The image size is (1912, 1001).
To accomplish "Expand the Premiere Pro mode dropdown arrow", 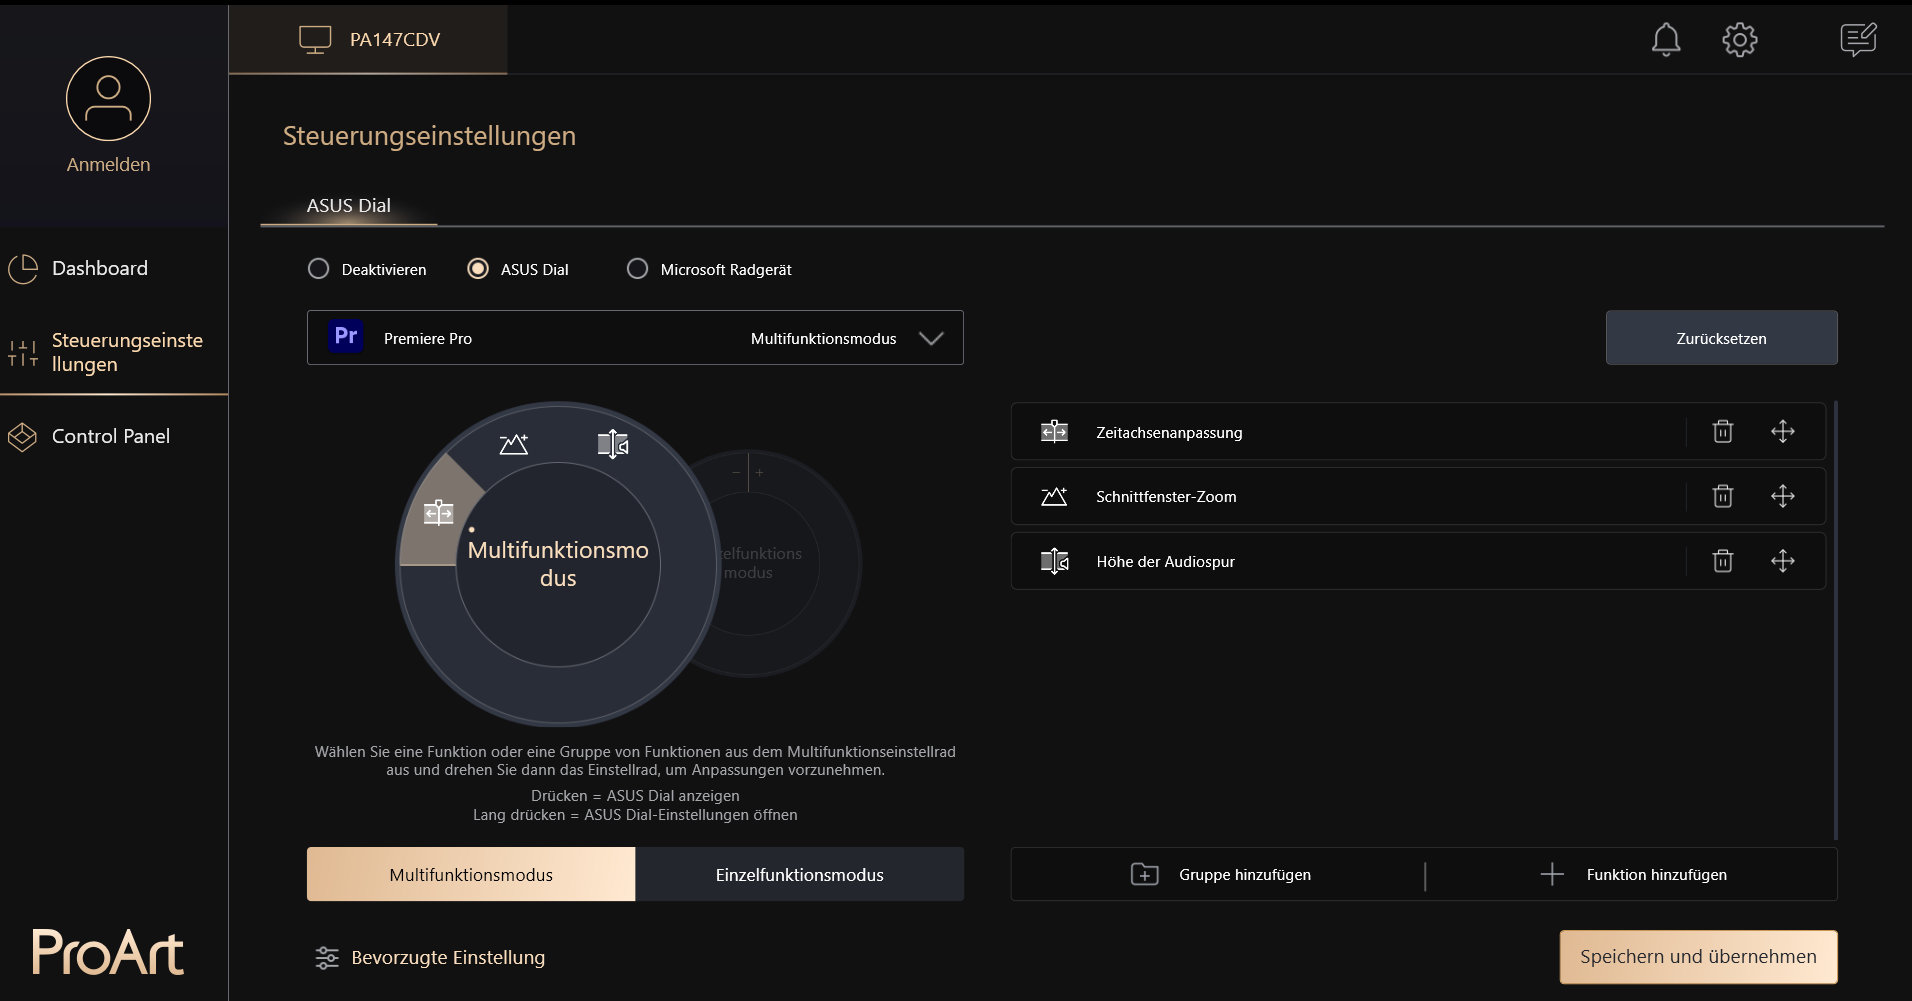I will 931,338.
